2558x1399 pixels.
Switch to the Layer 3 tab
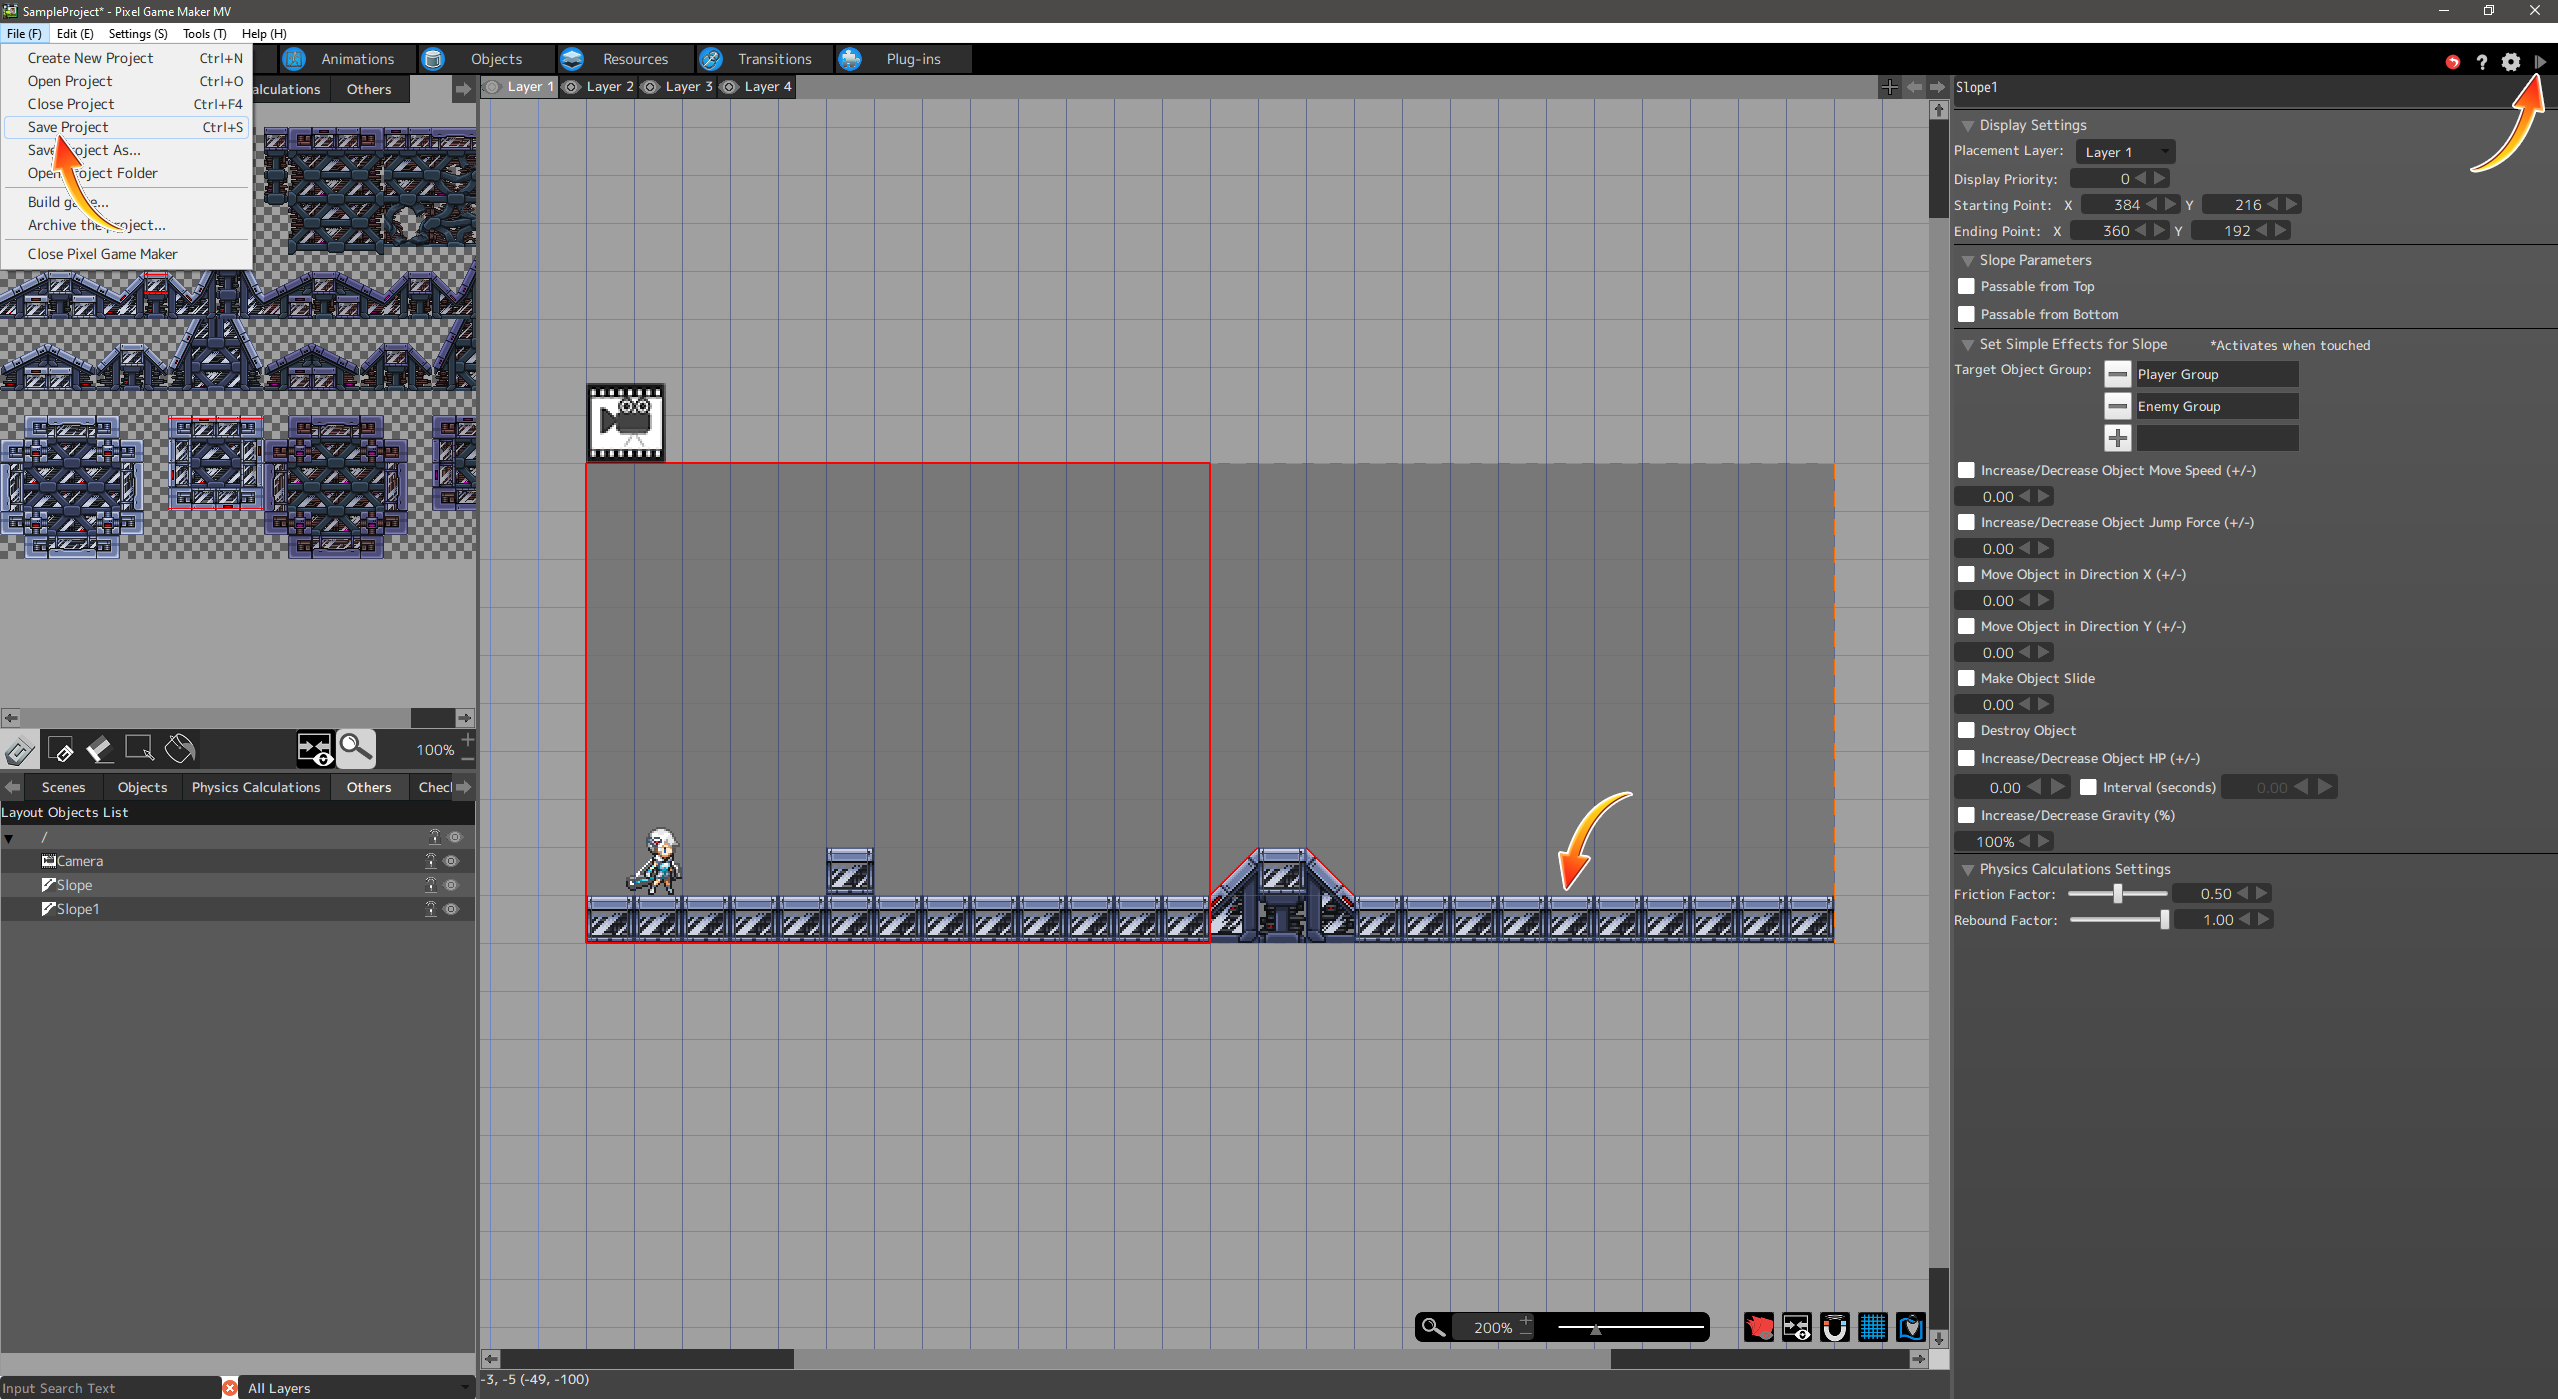688,87
